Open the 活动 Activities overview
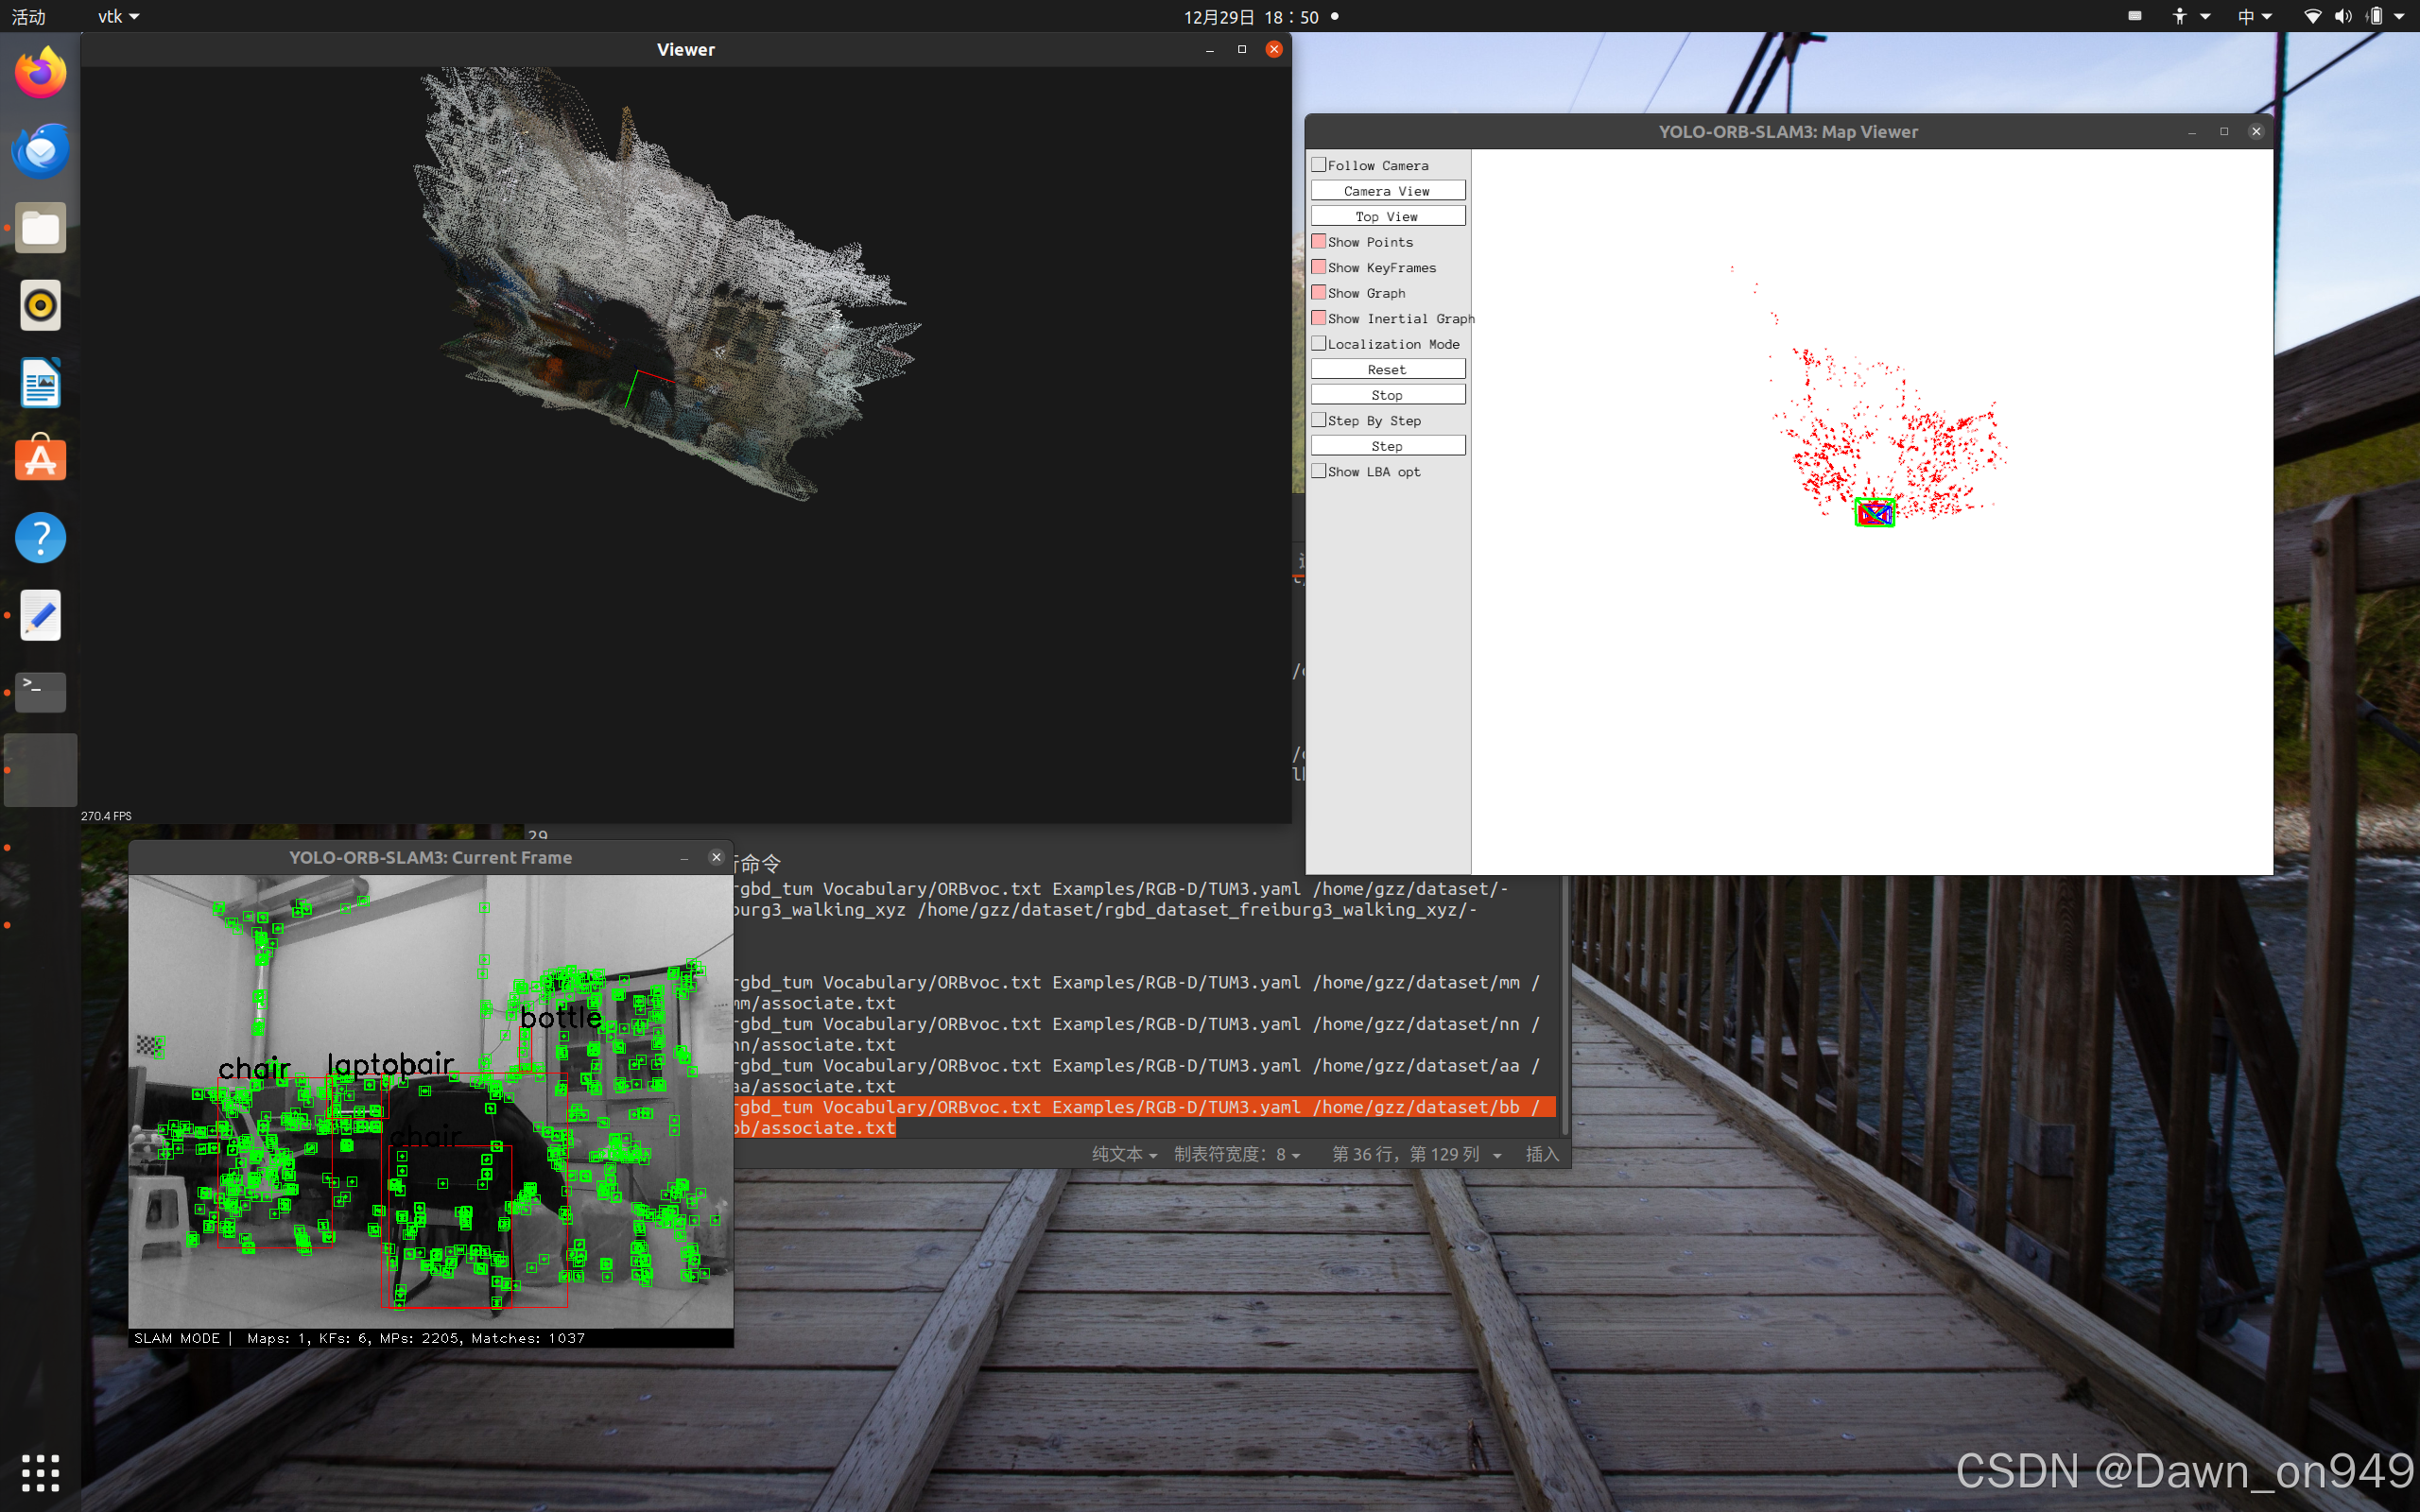 [x=28, y=16]
